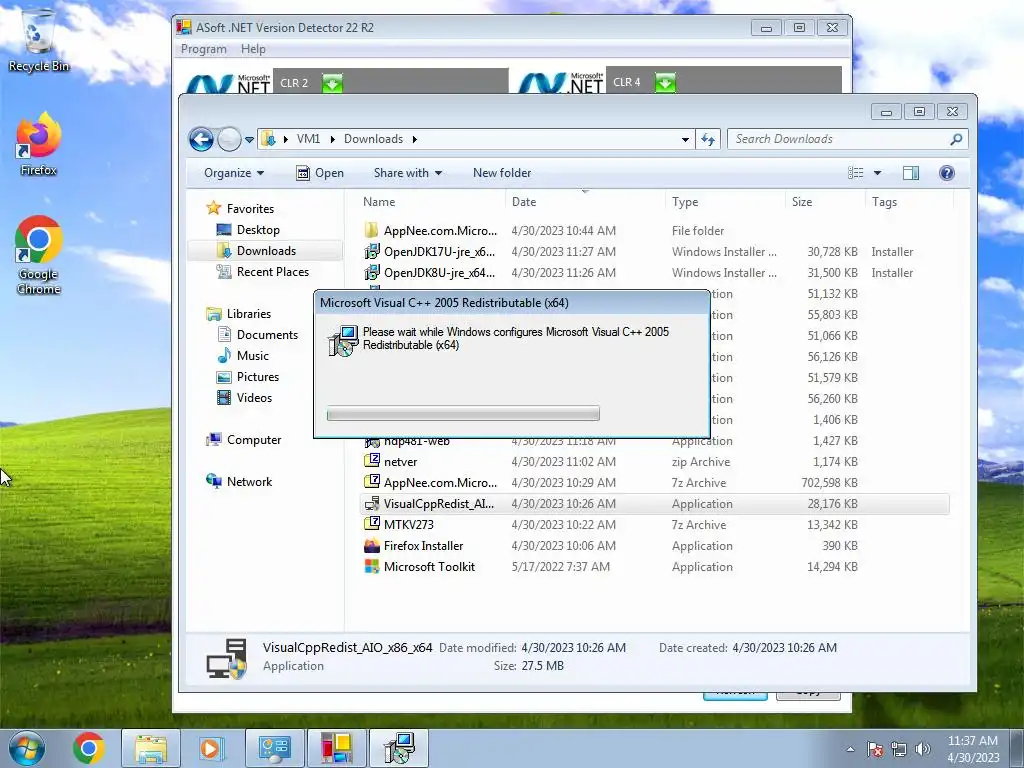
Task: Select Favorites in the navigation pane
Action: coord(240,209)
